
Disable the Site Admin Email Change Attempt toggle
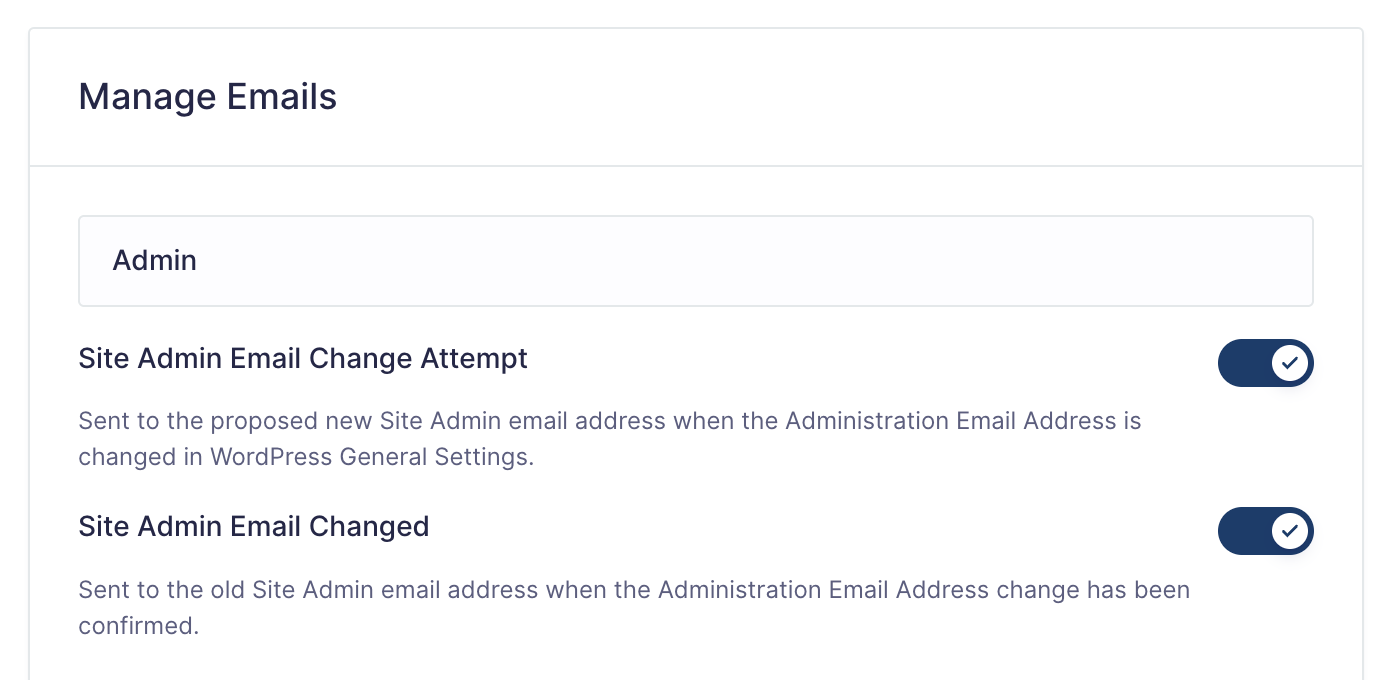(1265, 362)
